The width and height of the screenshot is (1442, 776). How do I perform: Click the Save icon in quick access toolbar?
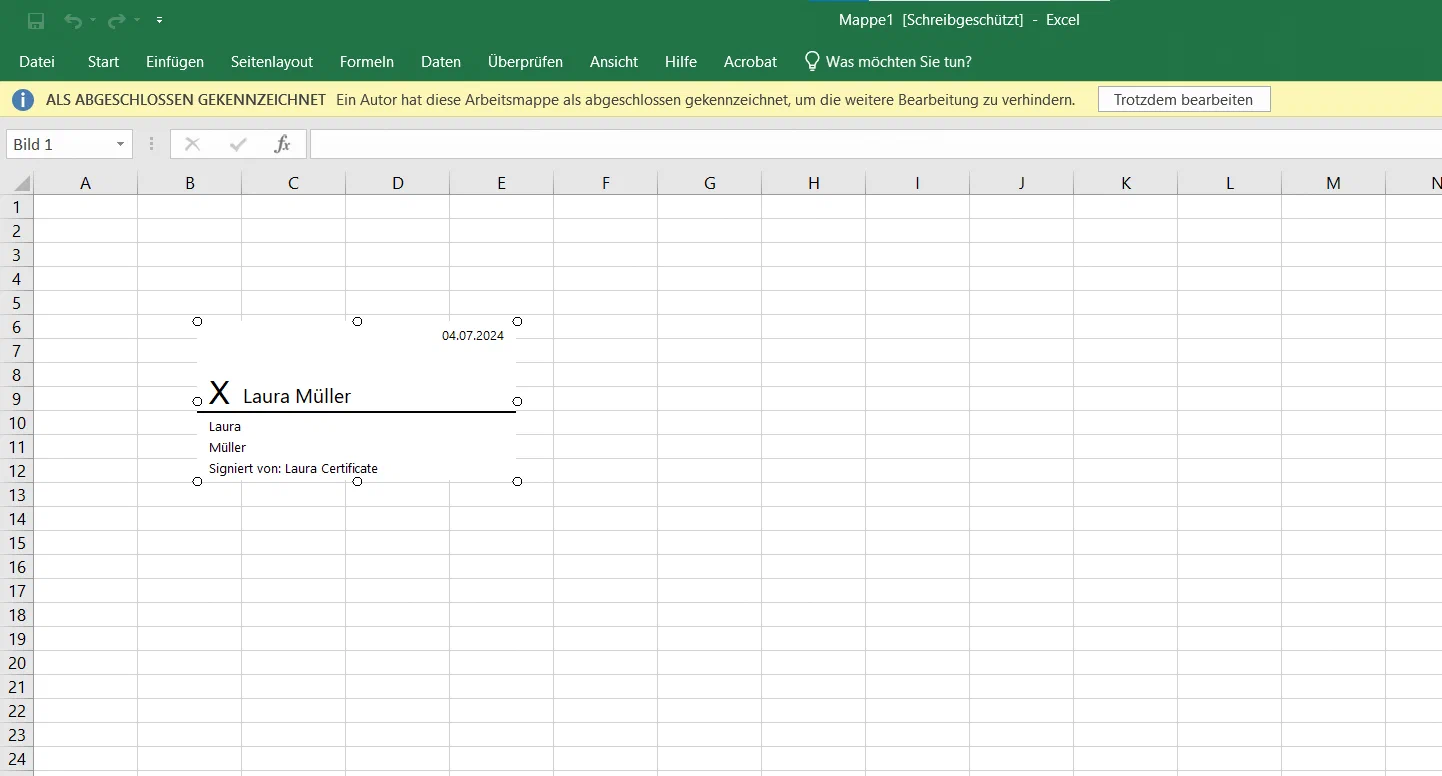pyautogui.click(x=36, y=20)
